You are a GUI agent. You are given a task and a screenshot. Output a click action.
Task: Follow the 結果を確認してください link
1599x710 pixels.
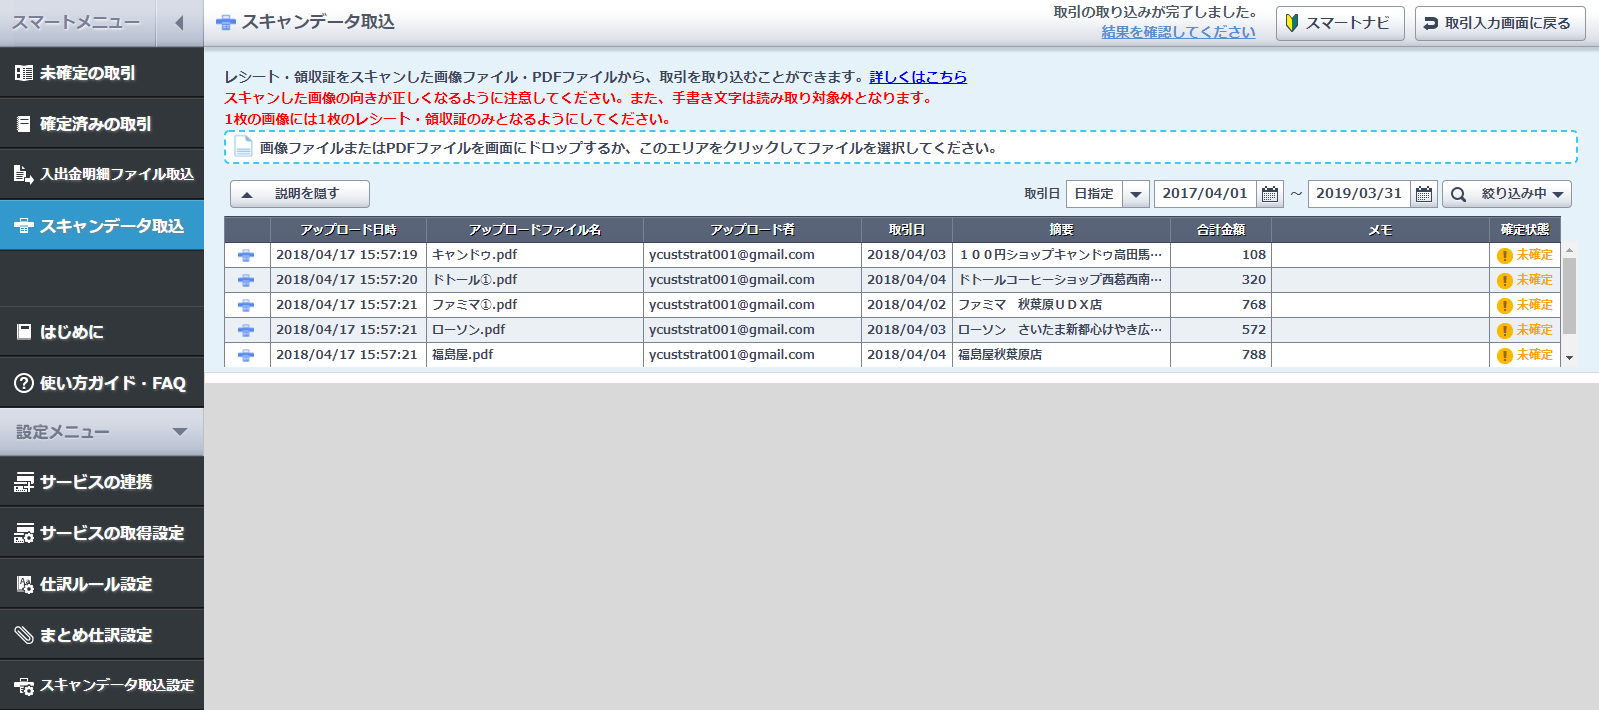(1178, 32)
